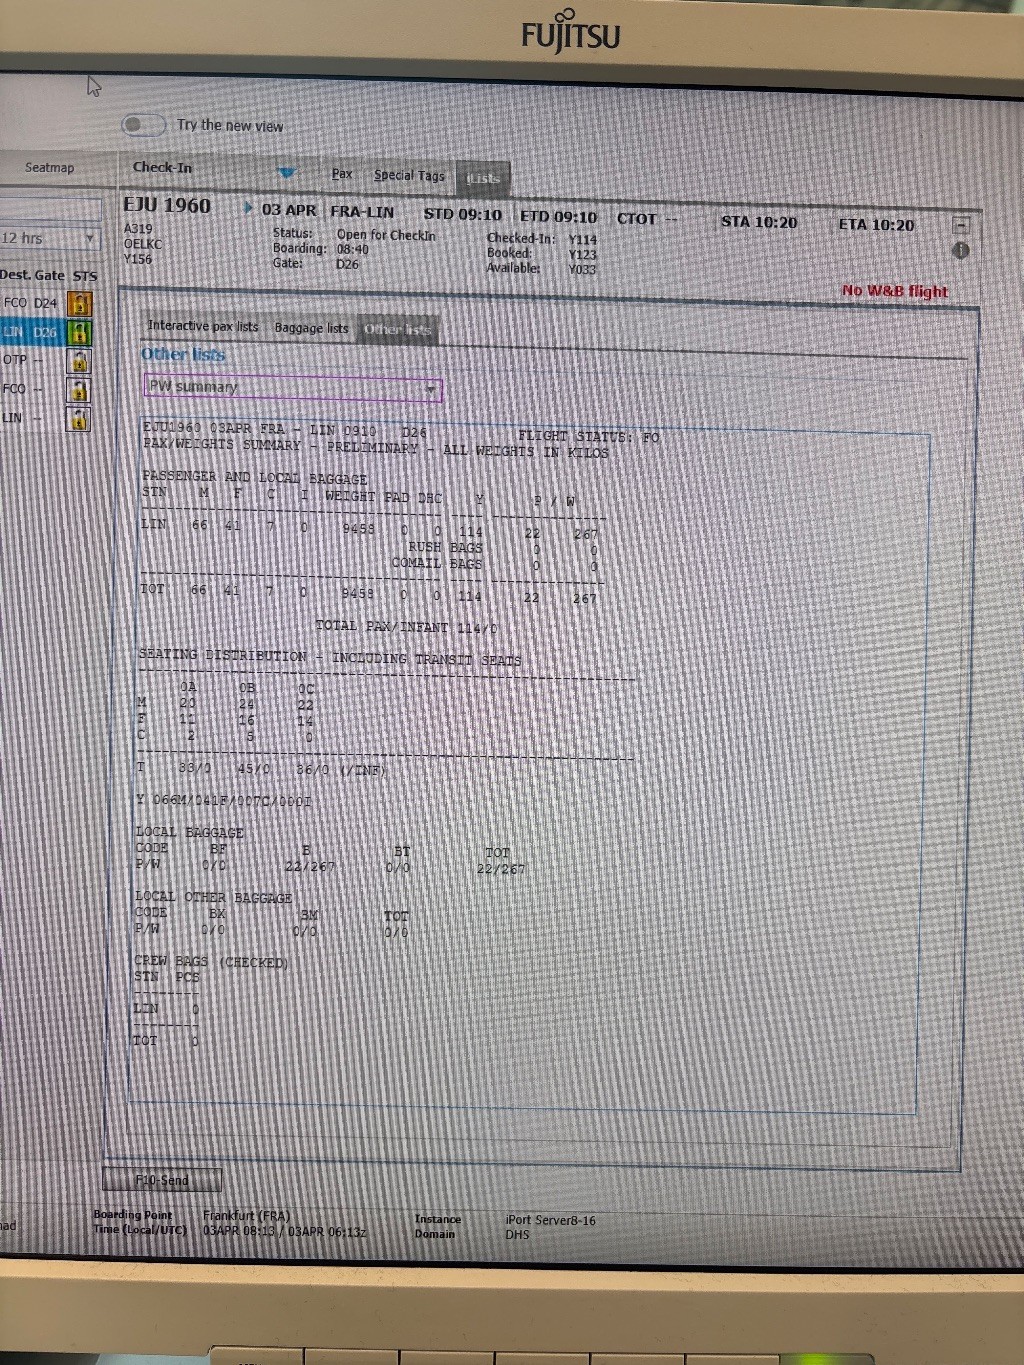Screen dimensions: 1024x1365
Task: Click the orange lock icon for FCO D24
Action: (x=79, y=303)
